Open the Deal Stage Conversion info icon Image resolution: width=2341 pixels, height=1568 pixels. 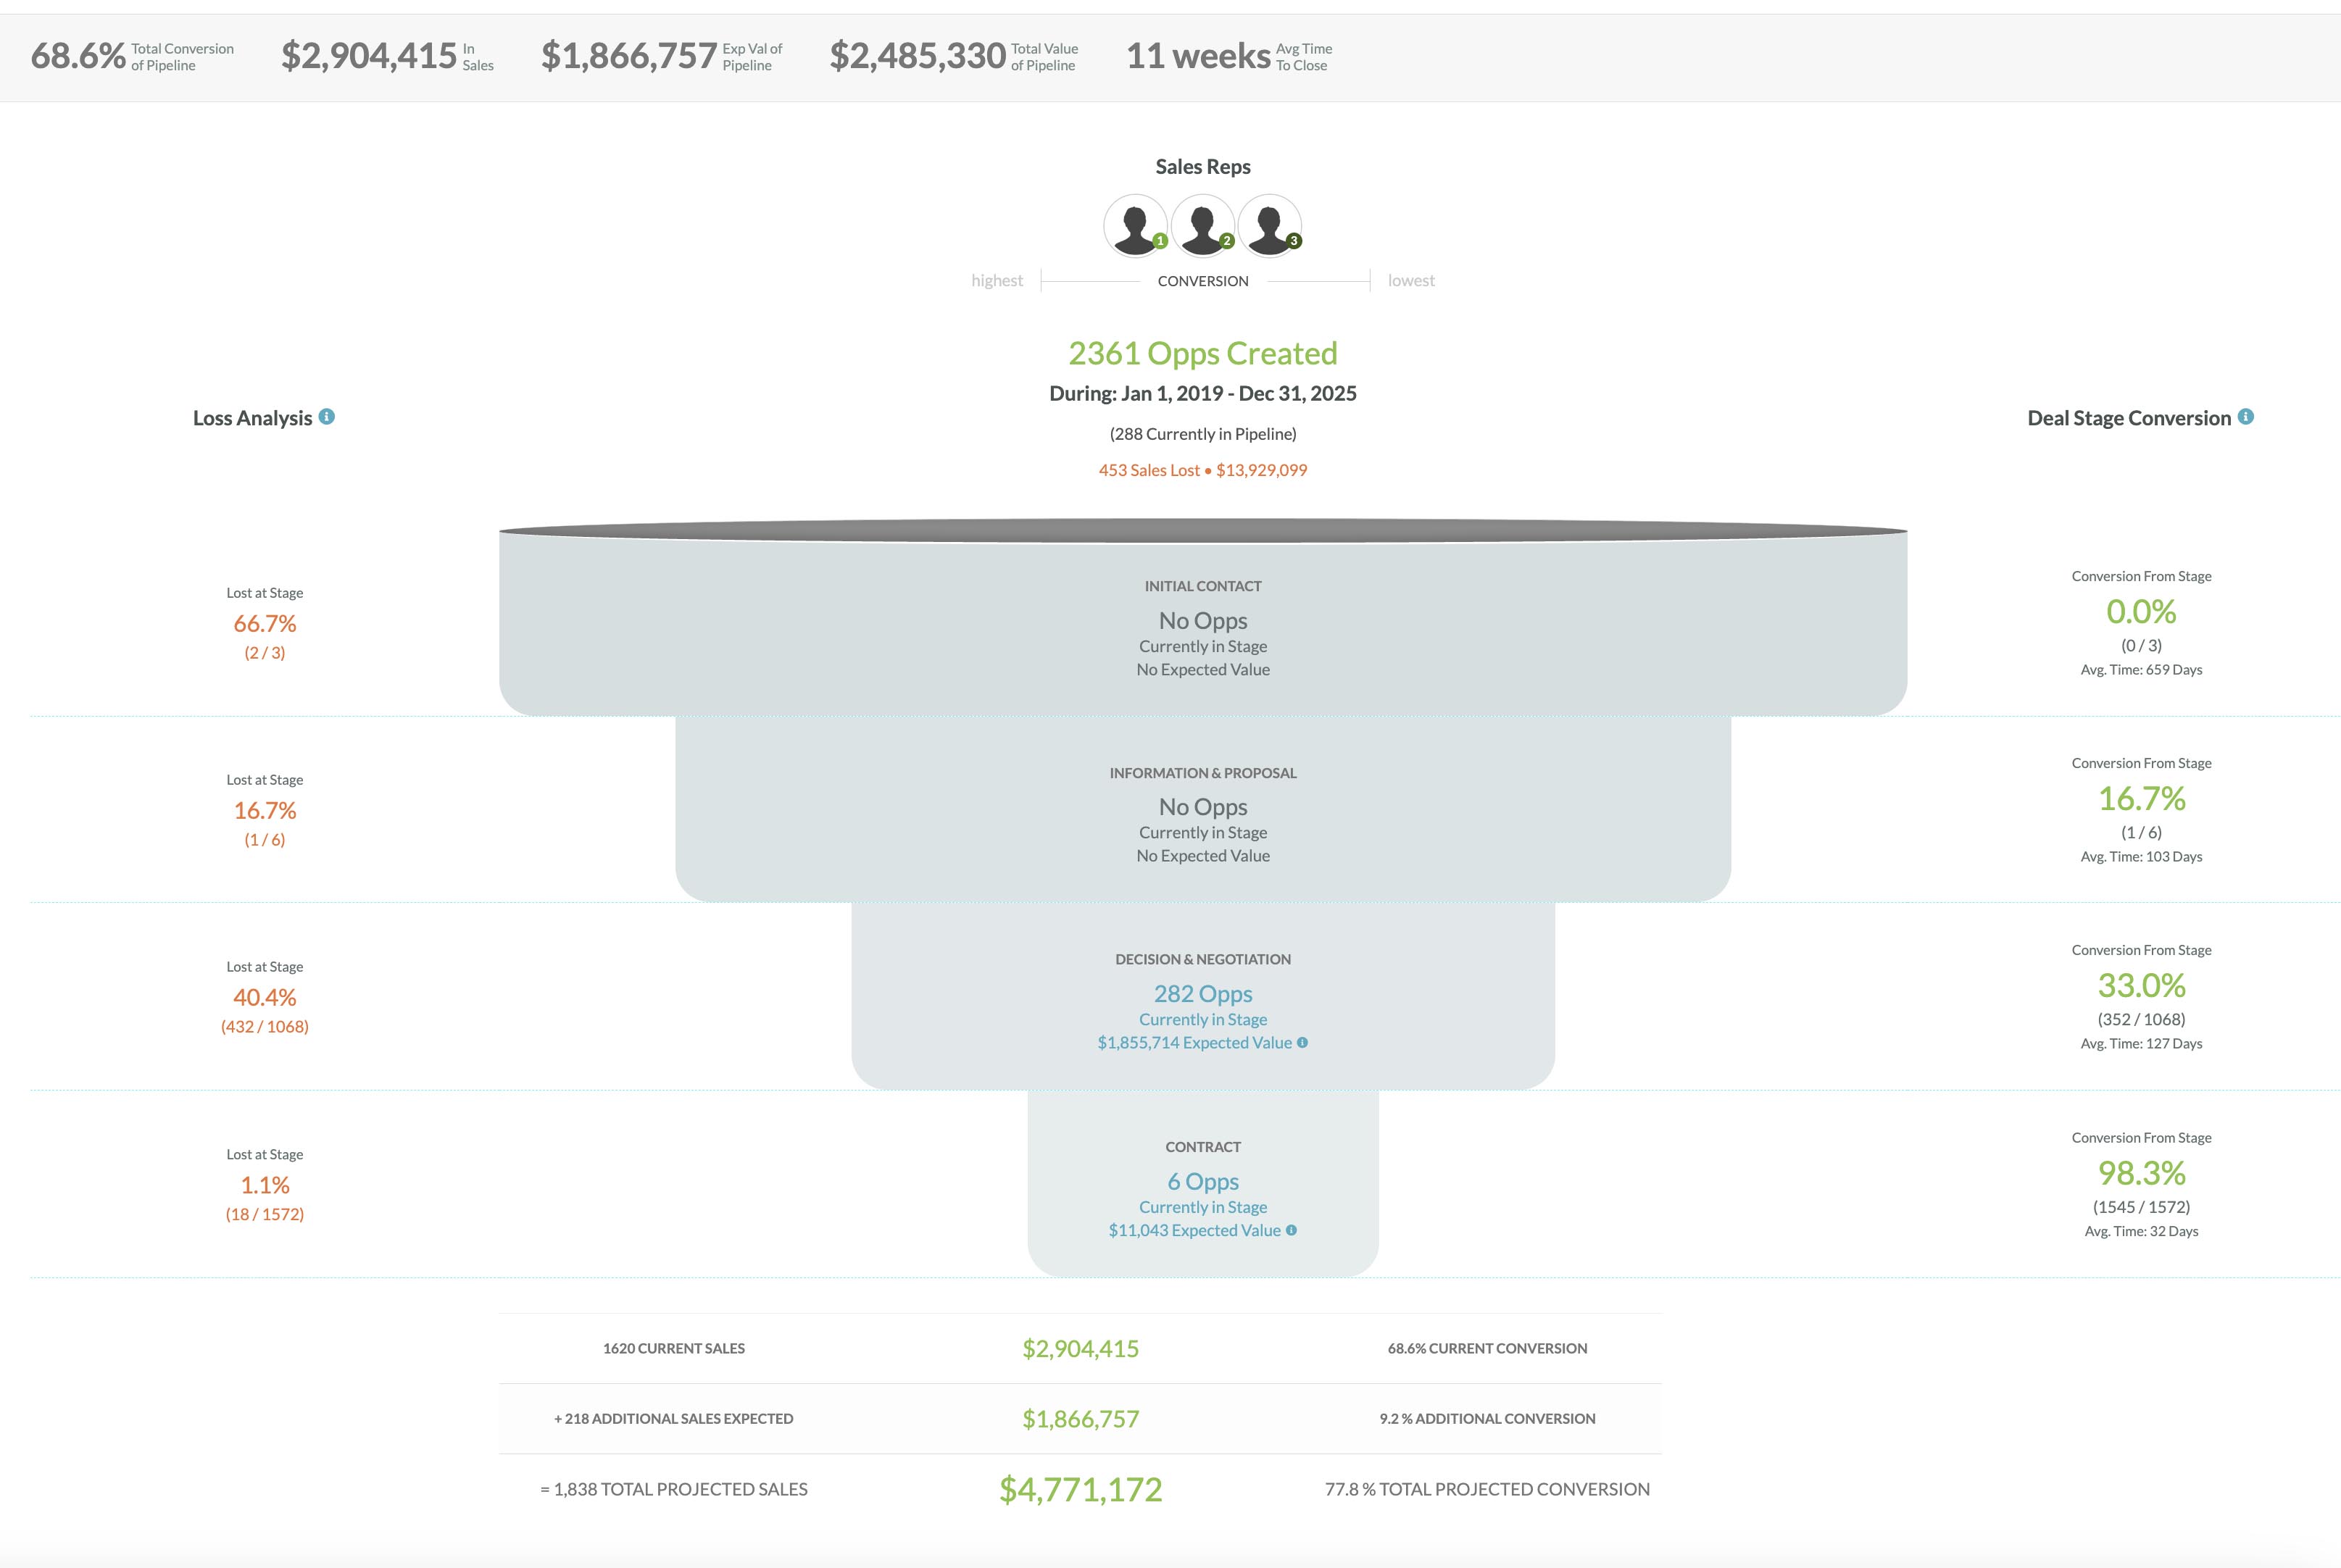click(x=2245, y=417)
